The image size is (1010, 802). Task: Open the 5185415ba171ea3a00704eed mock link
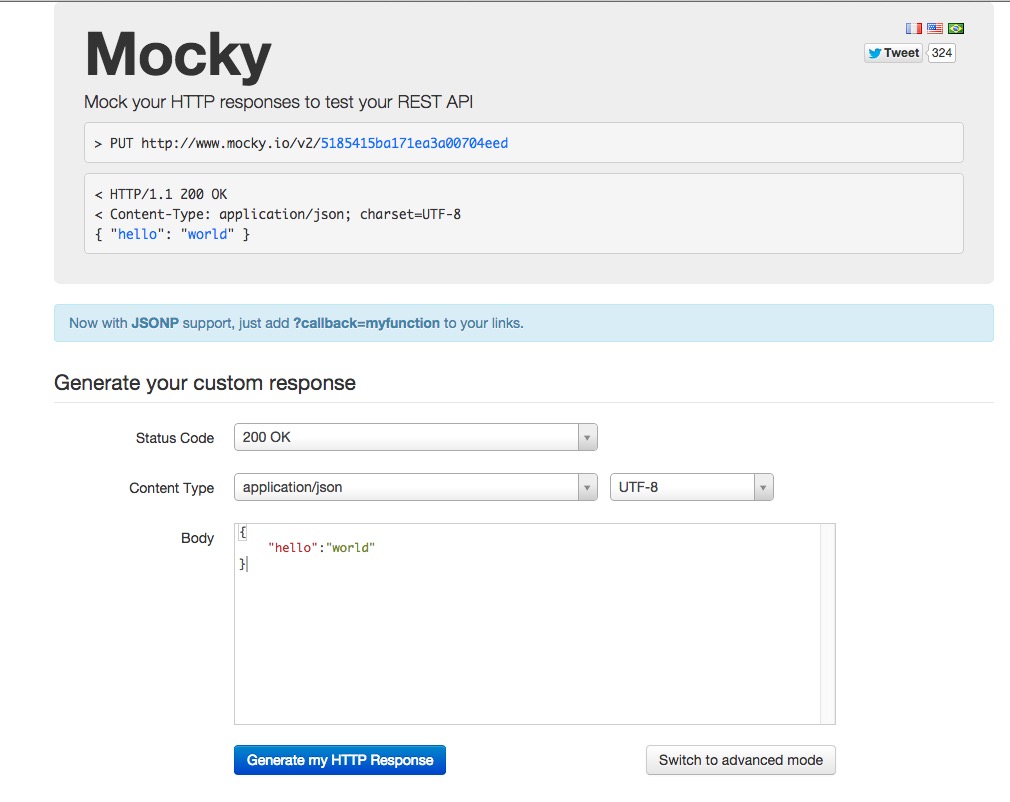(x=414, y=143)
